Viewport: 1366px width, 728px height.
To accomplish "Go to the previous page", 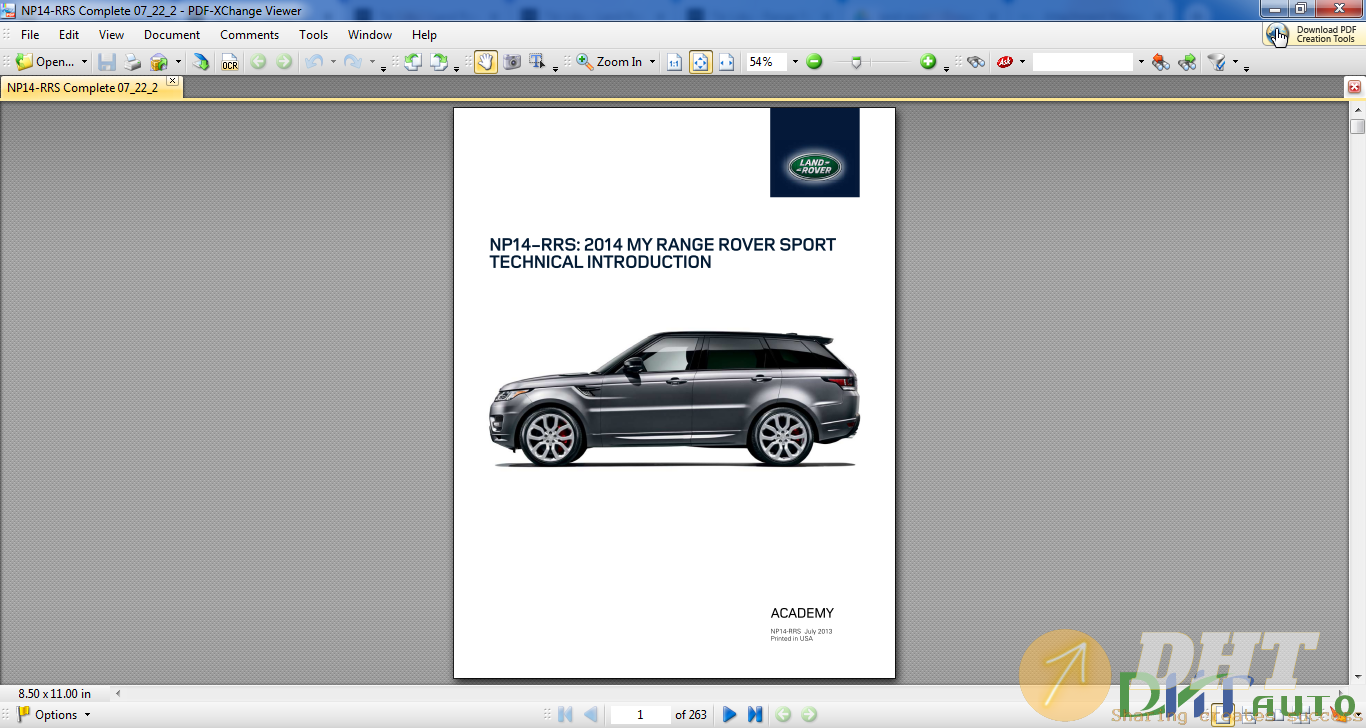I will point(590,714).
